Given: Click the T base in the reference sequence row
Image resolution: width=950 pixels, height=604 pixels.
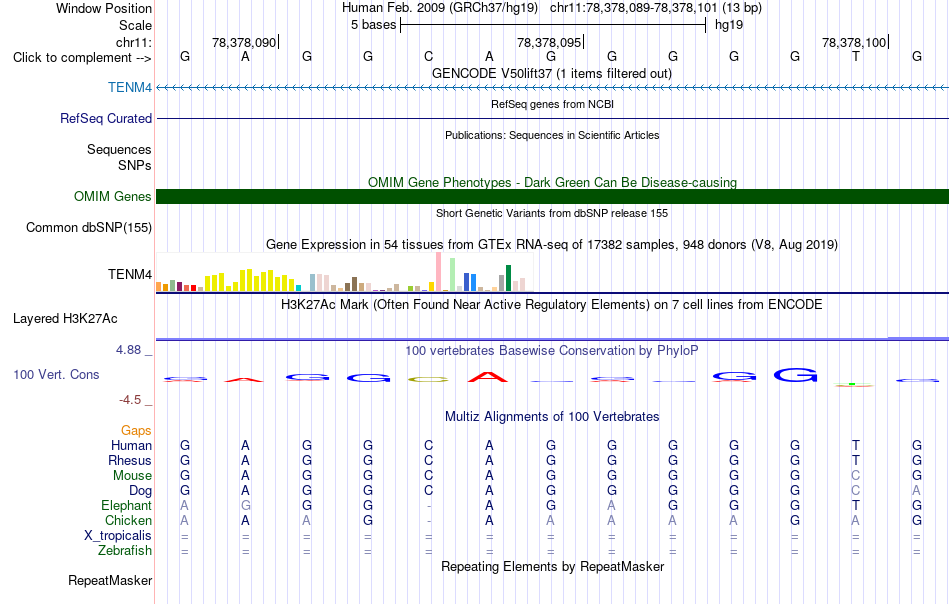Looking at the screenshot, I should 855,56.
